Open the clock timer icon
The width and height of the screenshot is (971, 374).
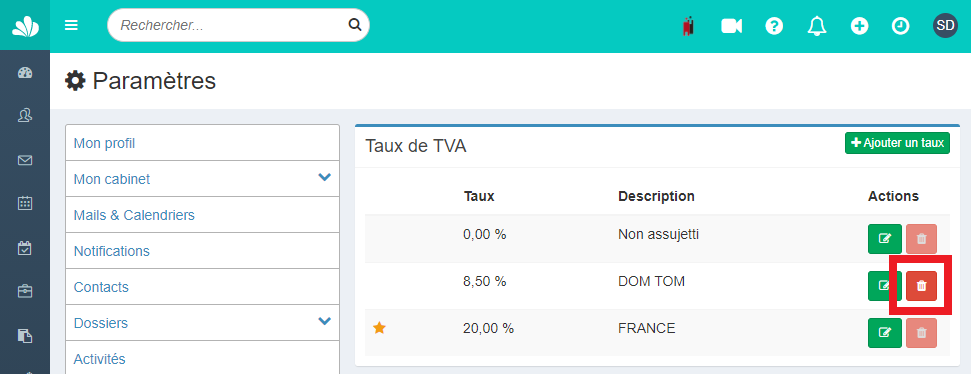point(900,26)
